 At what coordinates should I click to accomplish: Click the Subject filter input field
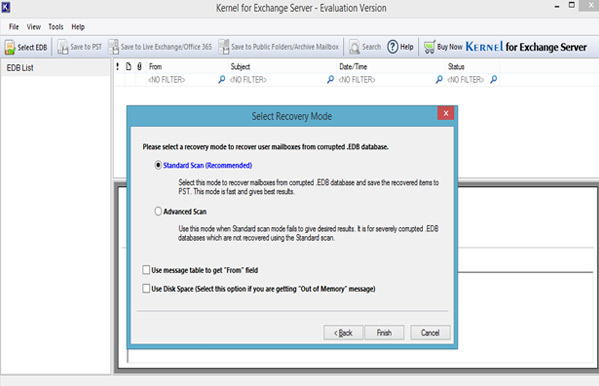[278, 79]
